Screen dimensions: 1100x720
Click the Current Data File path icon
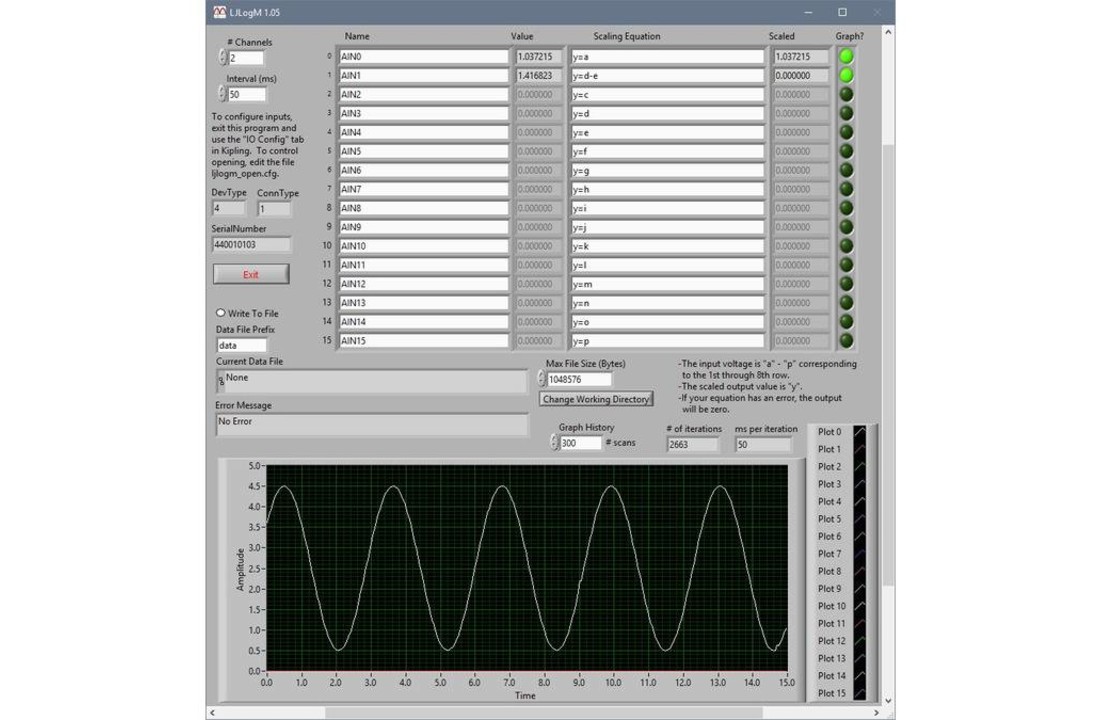(221, 381)
